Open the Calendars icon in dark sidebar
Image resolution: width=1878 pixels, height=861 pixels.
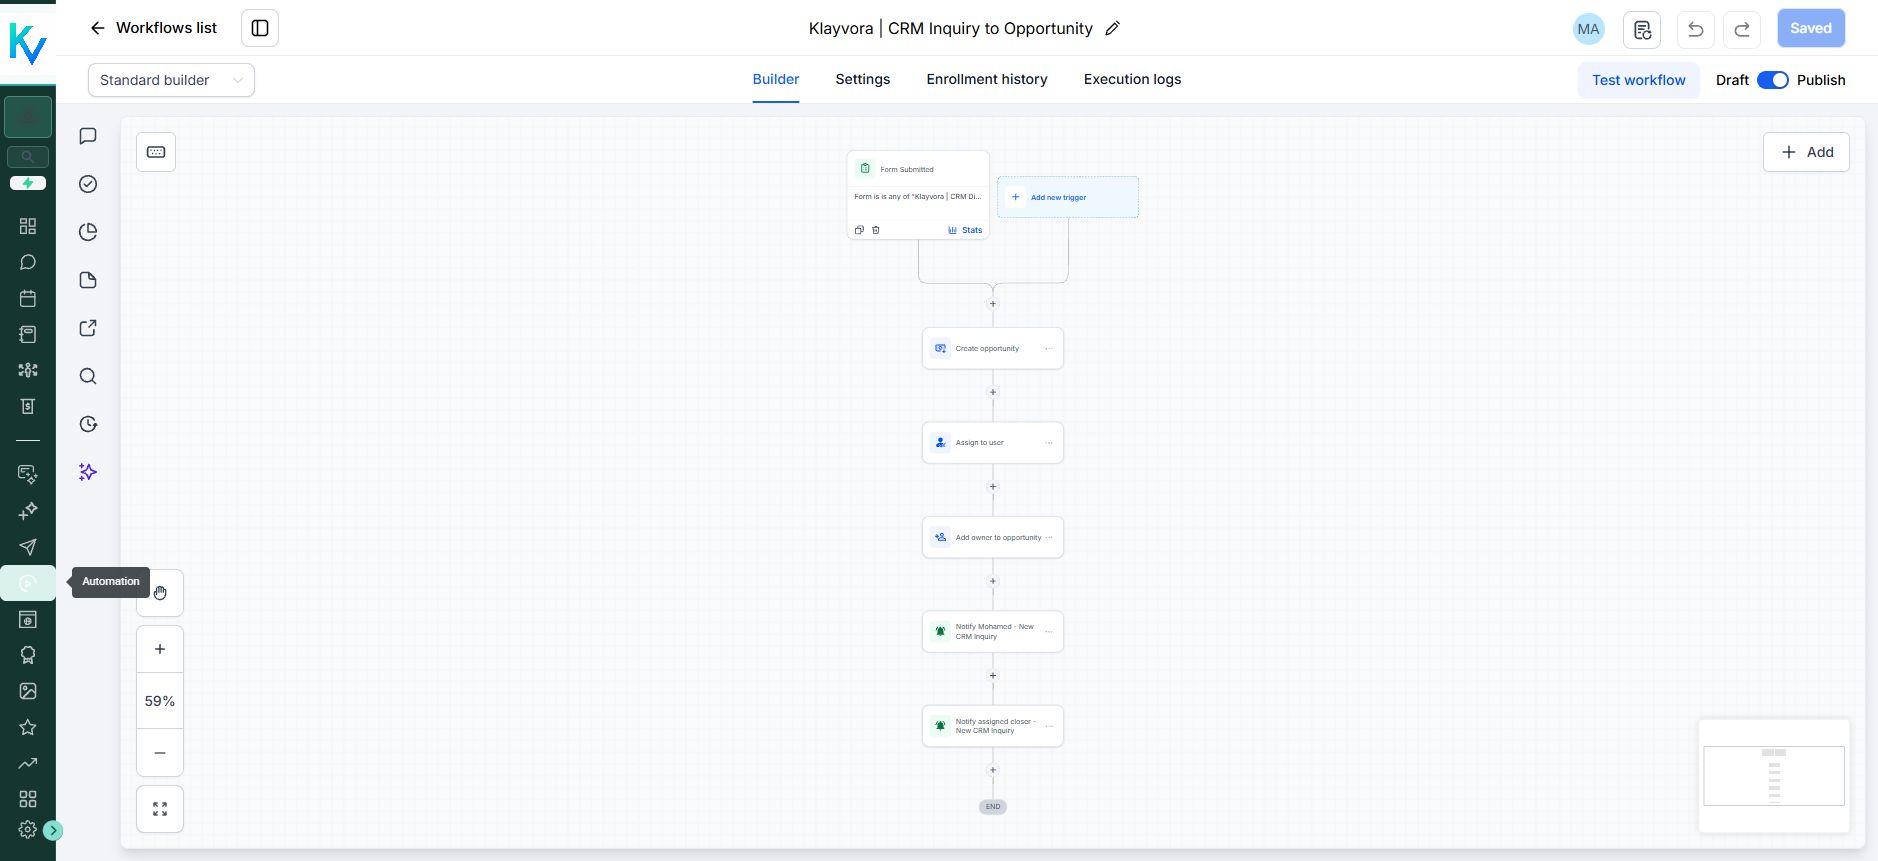point(28,298)
